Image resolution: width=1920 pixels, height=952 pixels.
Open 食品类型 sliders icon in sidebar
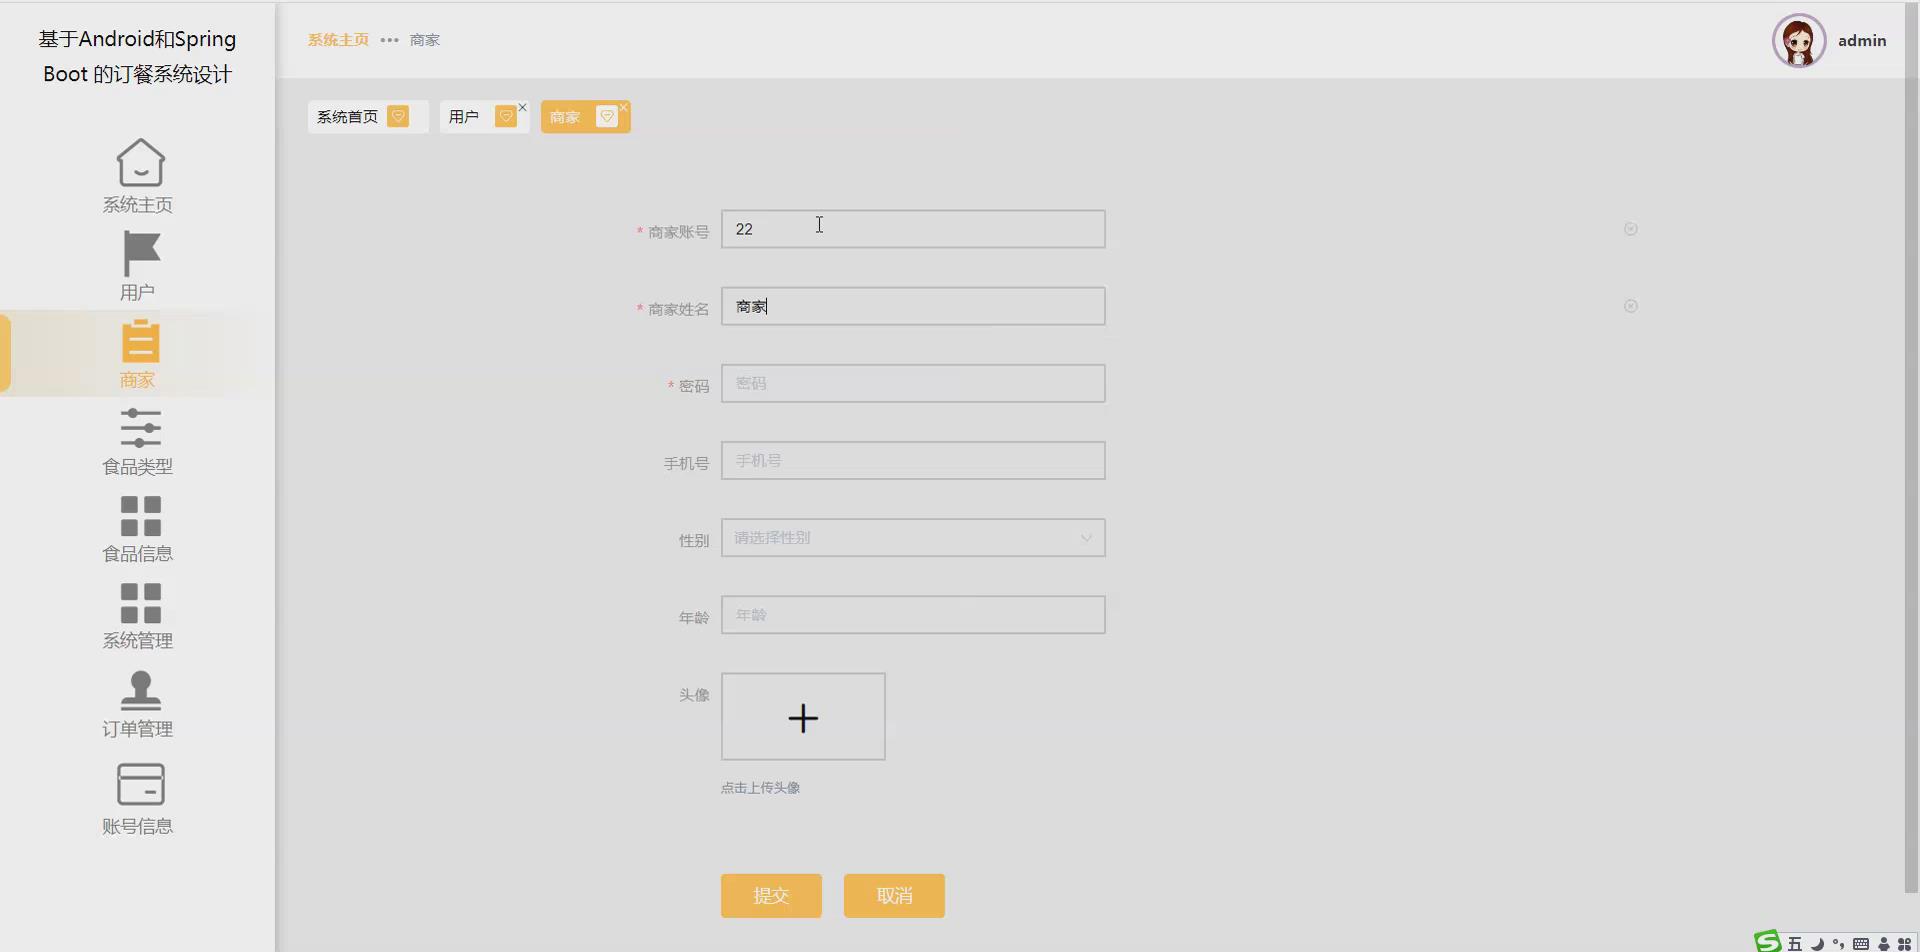140,428
